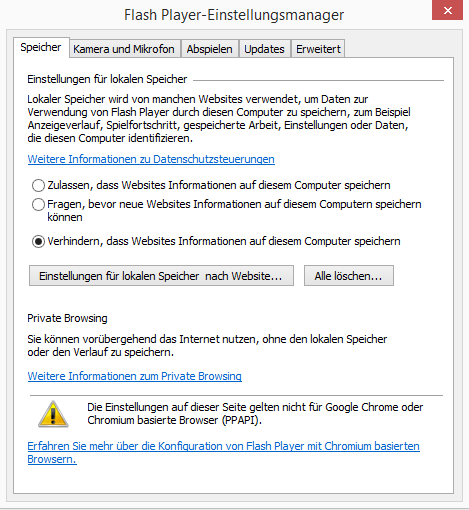
Task: Click the Private Browsing section heading
Action: (67, 318)
